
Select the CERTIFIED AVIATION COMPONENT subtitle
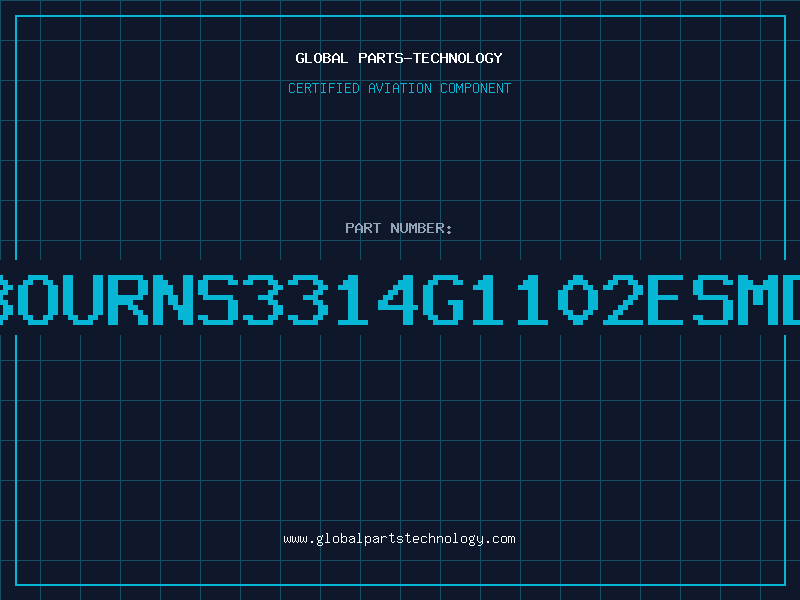point(399,88)
